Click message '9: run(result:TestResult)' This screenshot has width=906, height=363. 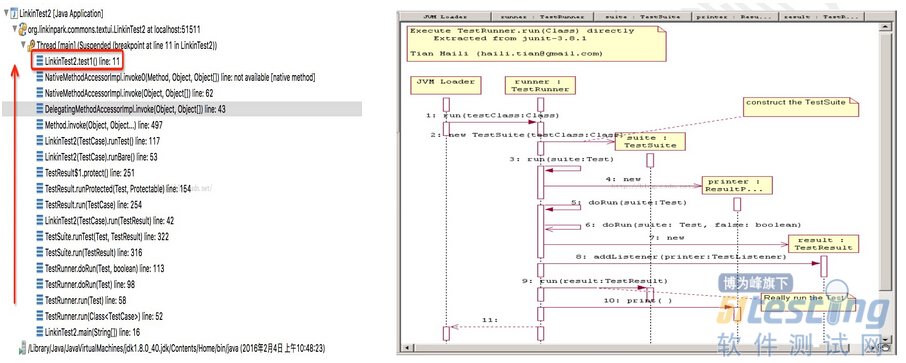point(595,281)
